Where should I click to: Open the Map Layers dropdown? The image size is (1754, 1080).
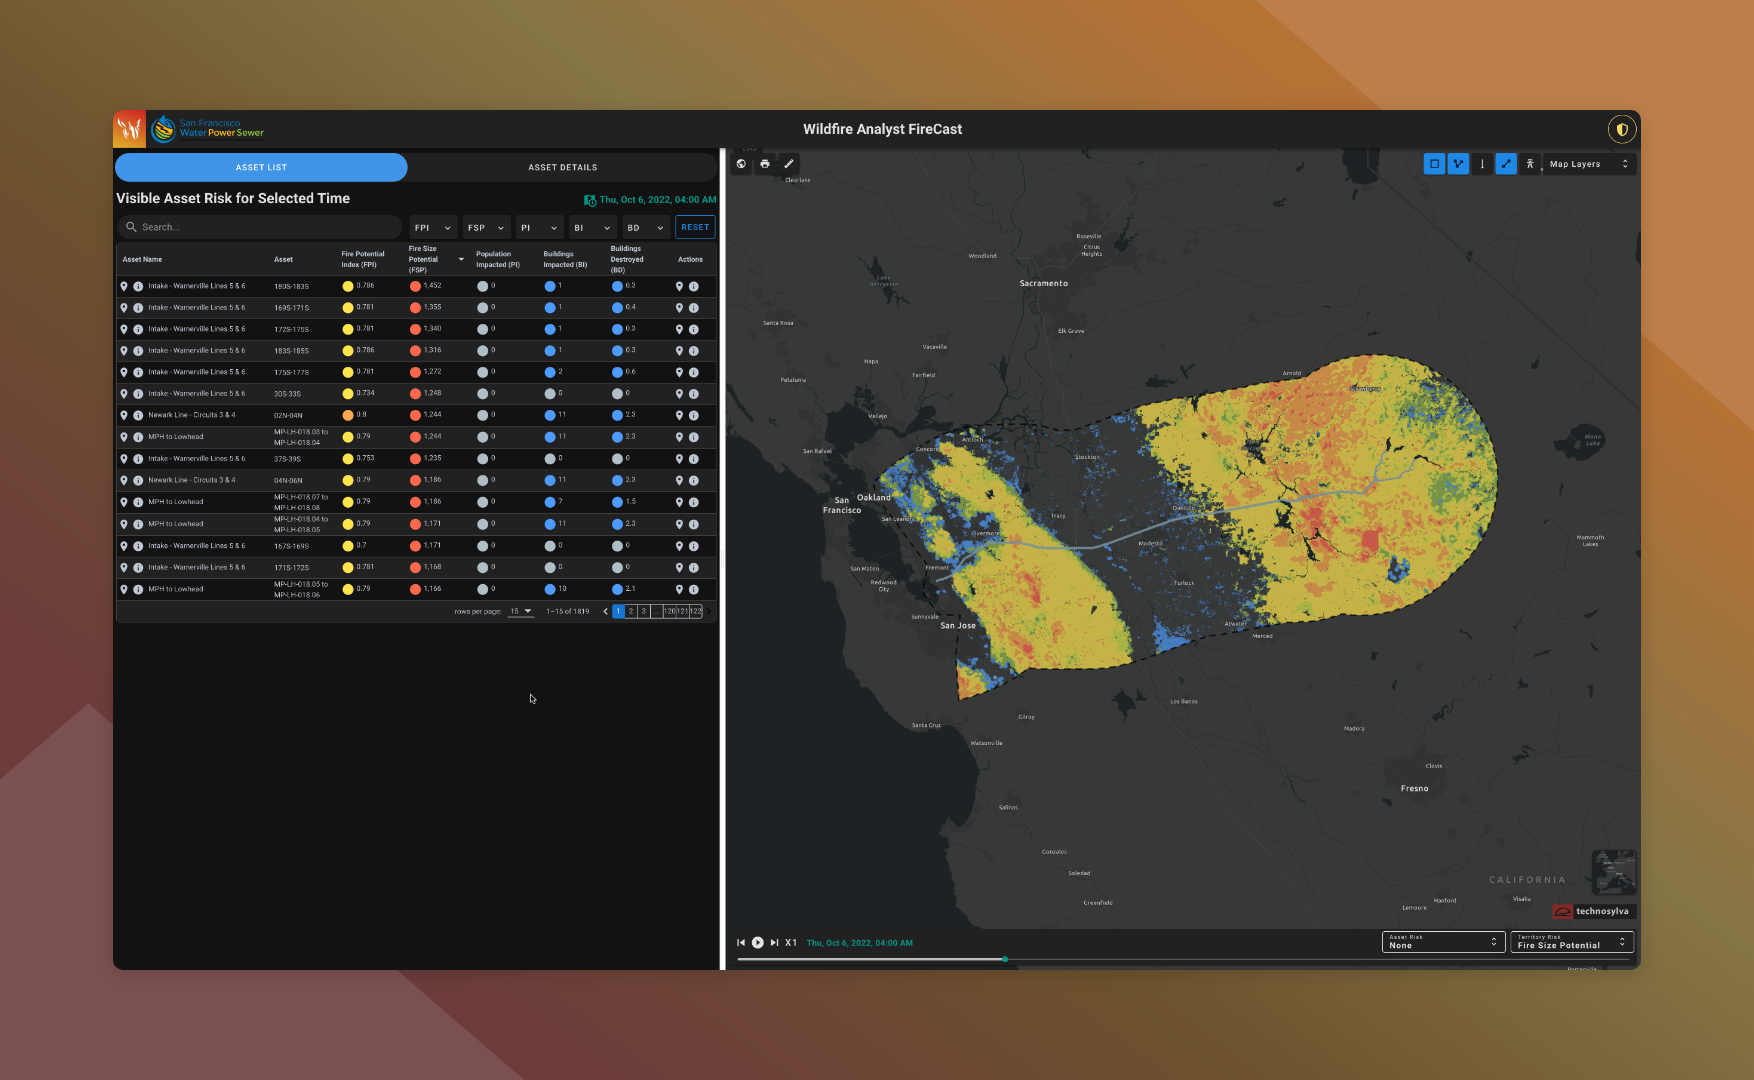point(1588,164)
